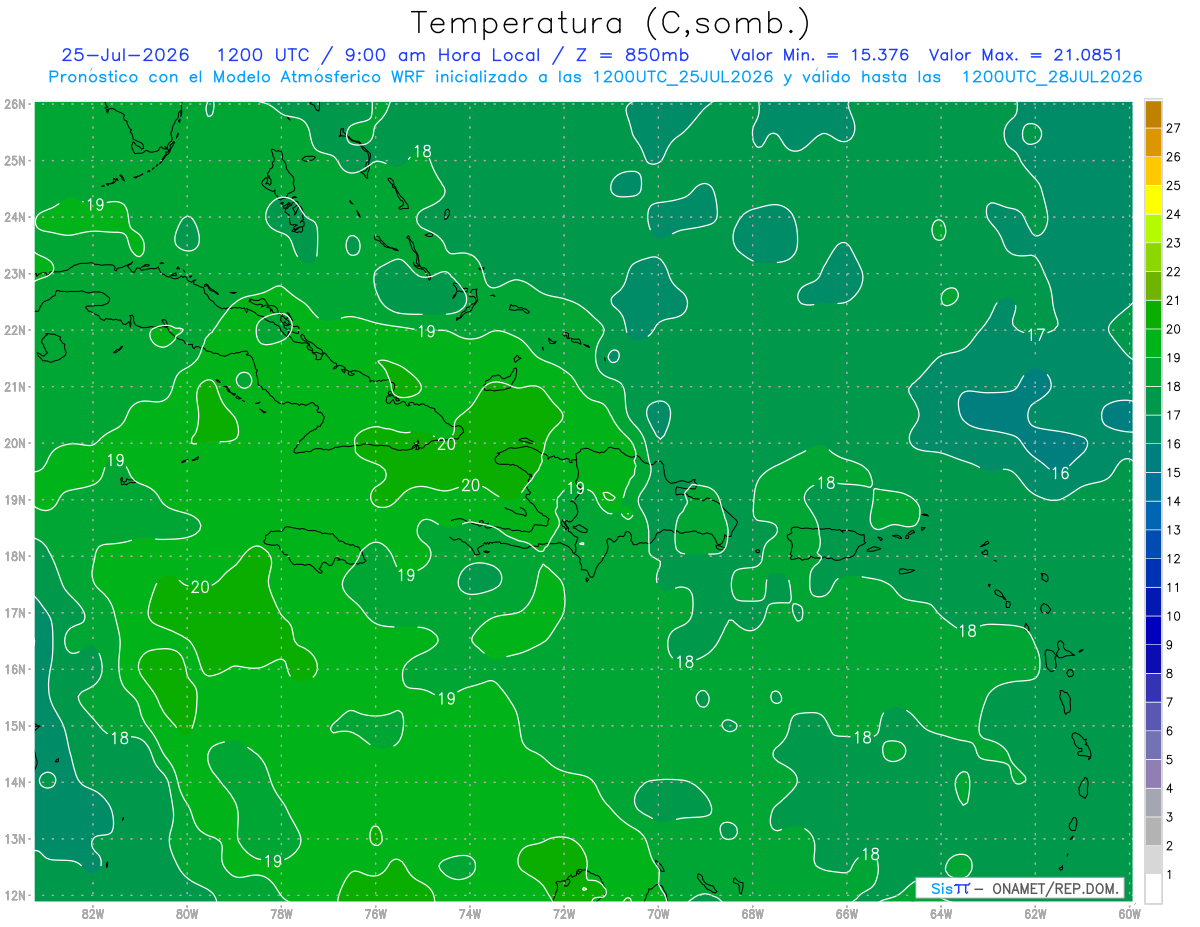This screenshot has width=1200, height=927.
Task: Click the latitude axis label '19N'
Action: 15,499
